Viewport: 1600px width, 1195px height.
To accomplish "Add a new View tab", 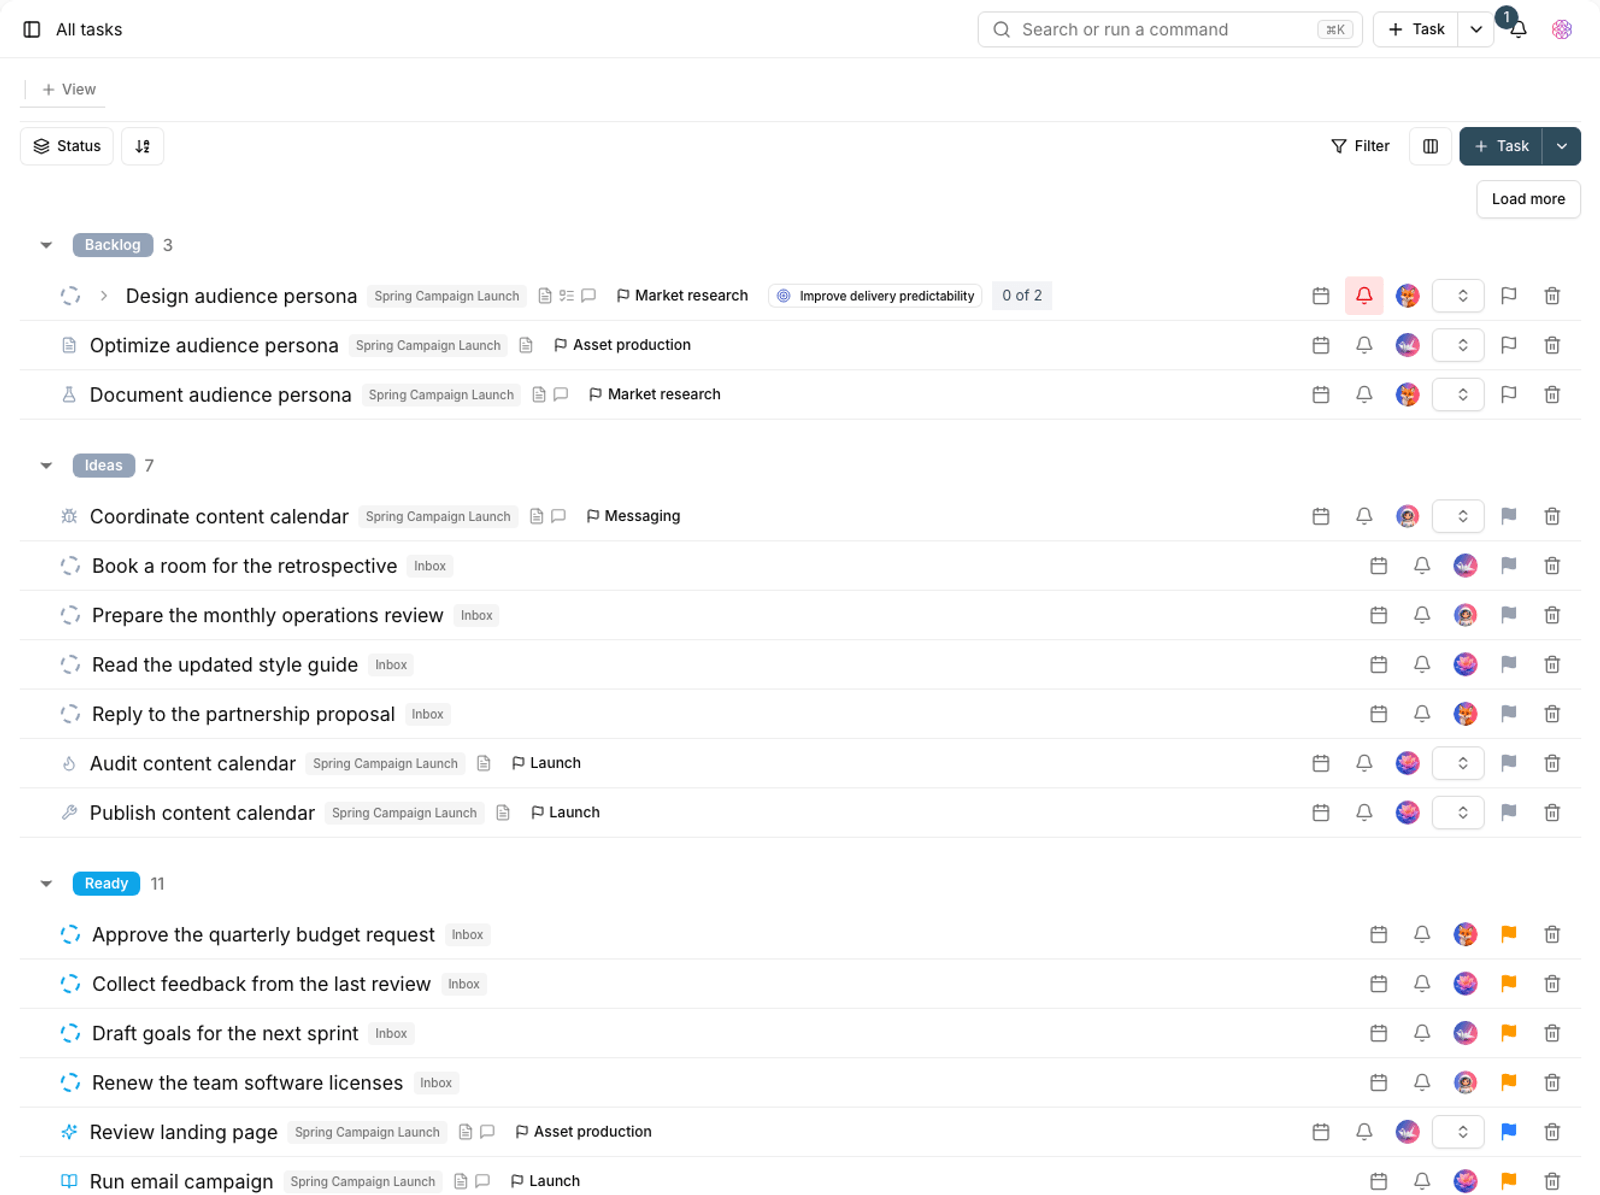I will pyautogui.click(x=69, y=90).
